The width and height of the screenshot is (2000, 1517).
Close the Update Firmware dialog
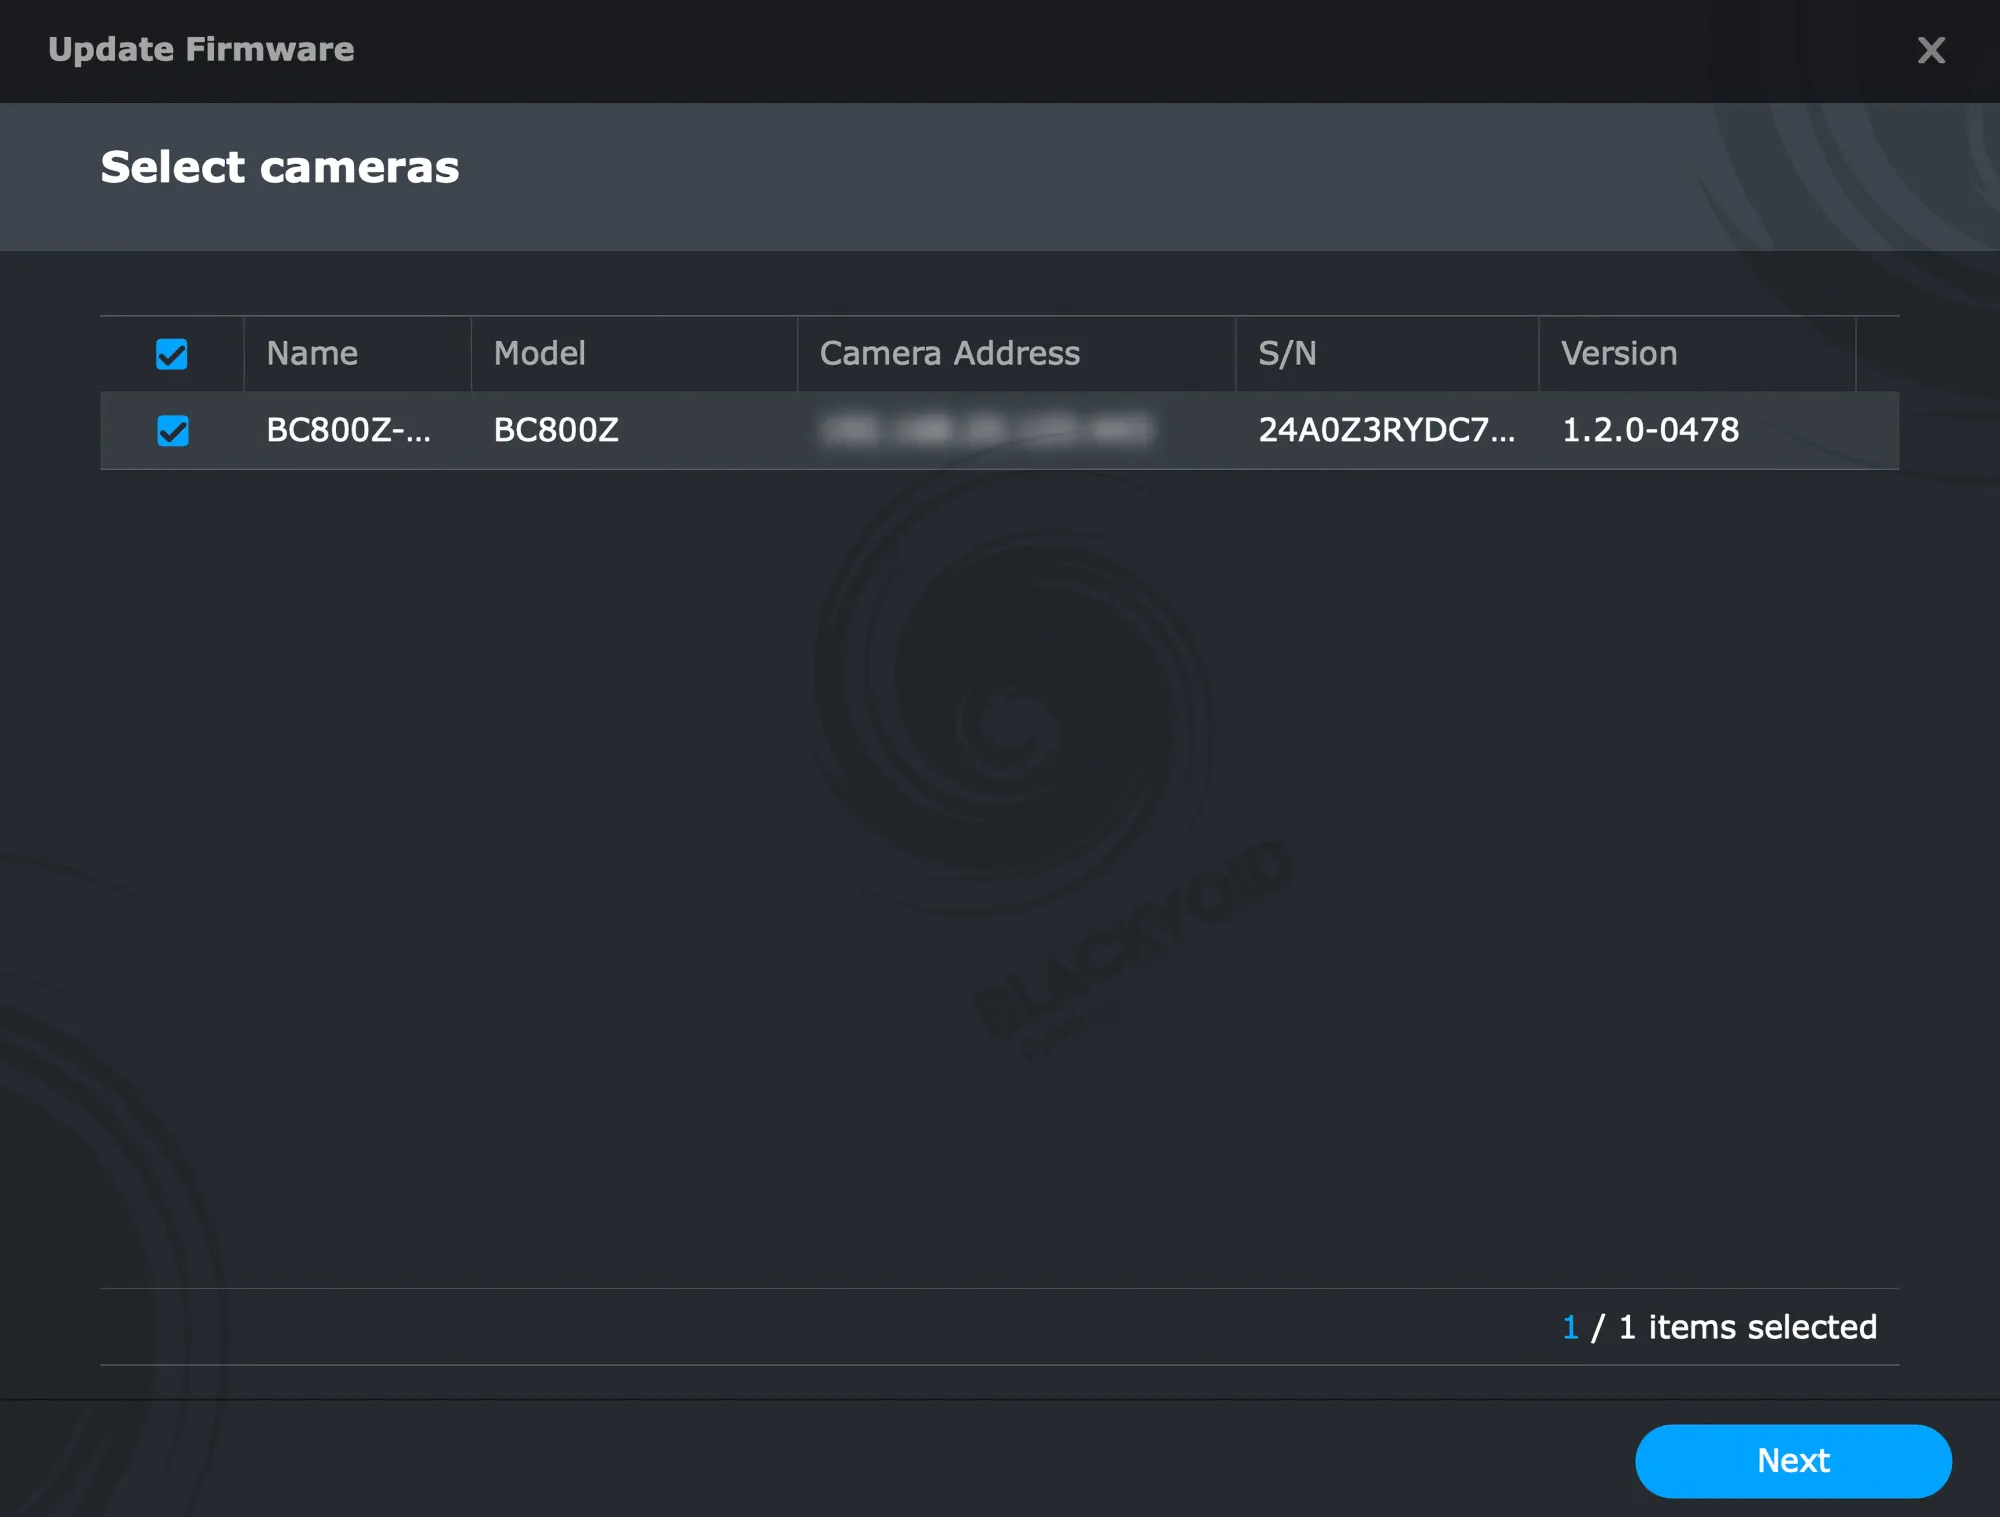[x=1931, y=50]
